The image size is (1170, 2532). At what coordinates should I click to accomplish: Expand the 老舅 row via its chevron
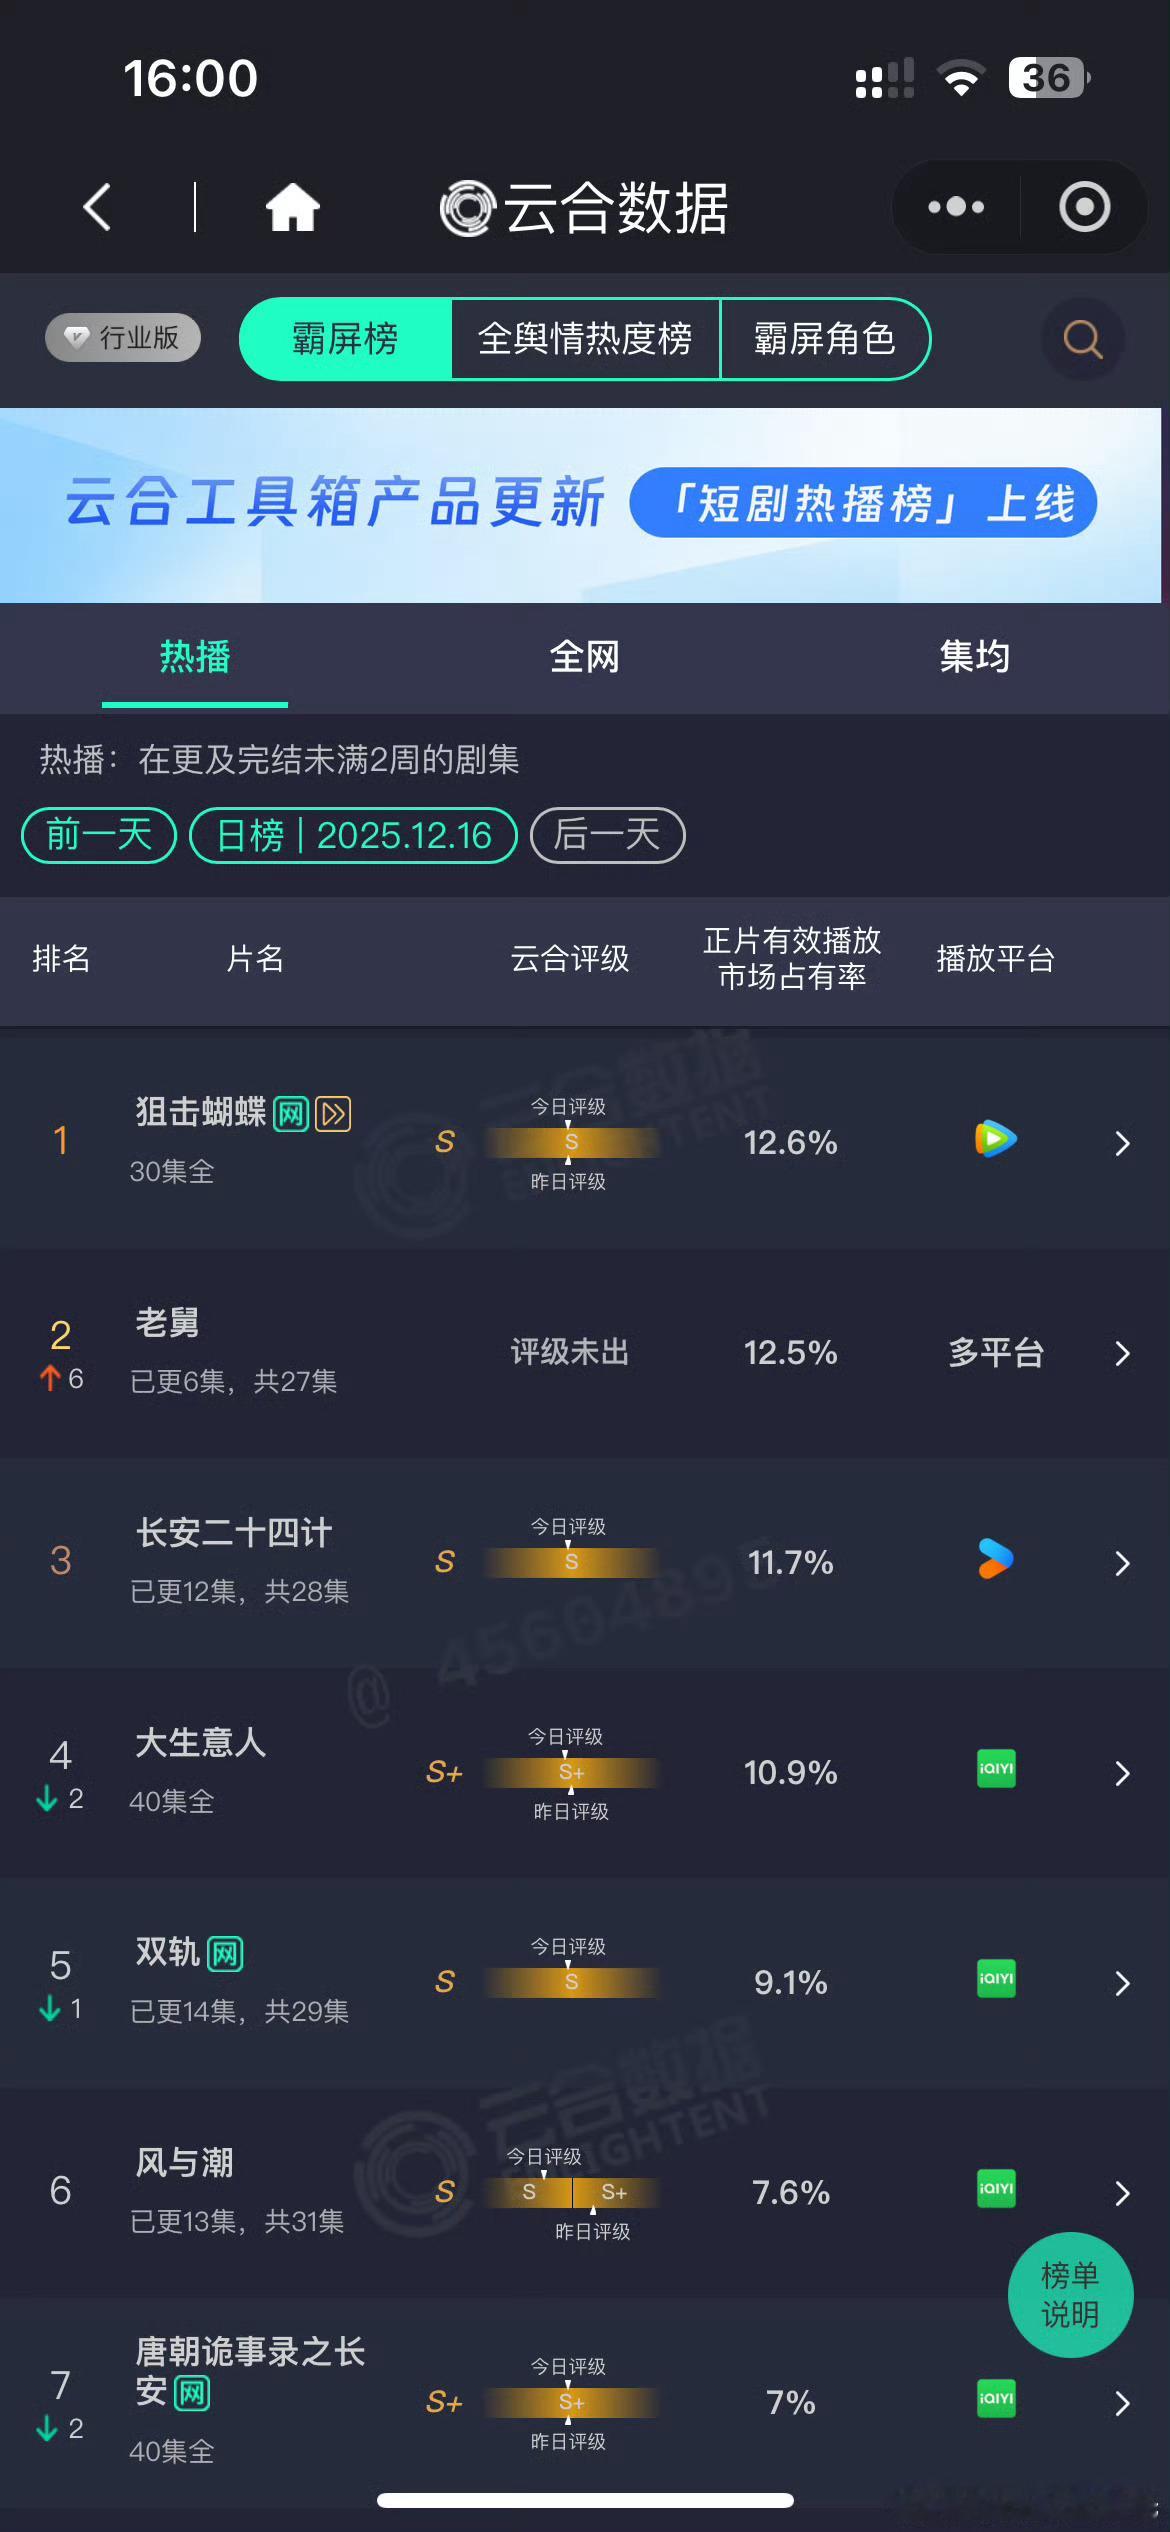coord(1121,1353)
